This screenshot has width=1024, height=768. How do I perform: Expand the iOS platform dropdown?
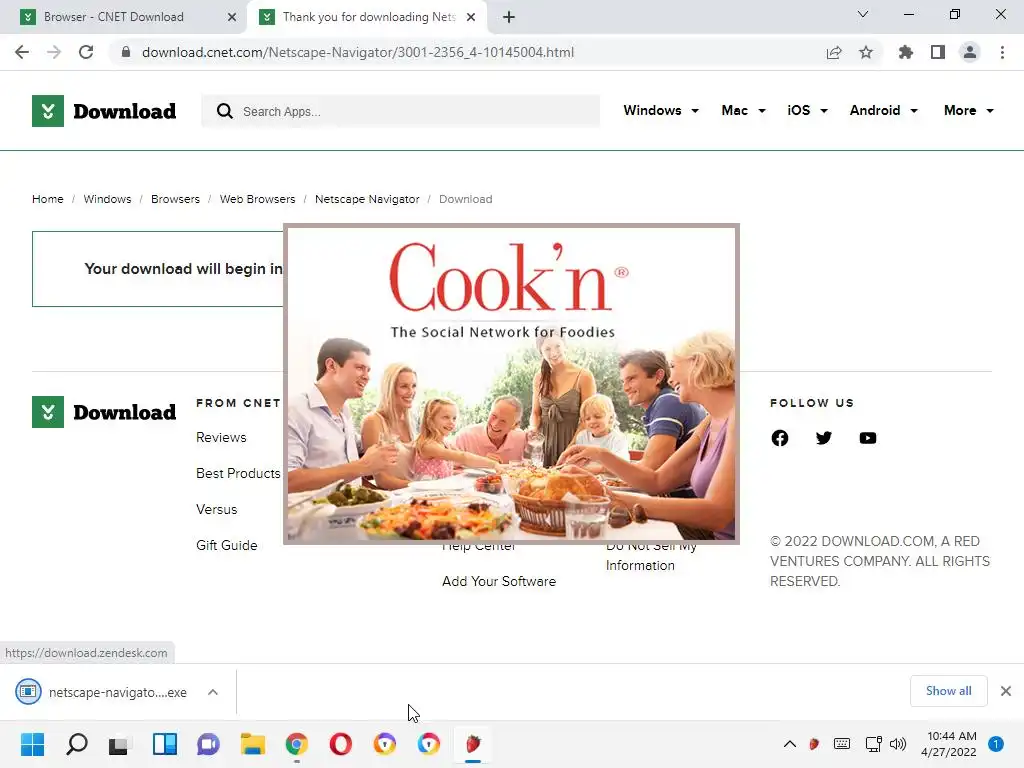(807, 110)
